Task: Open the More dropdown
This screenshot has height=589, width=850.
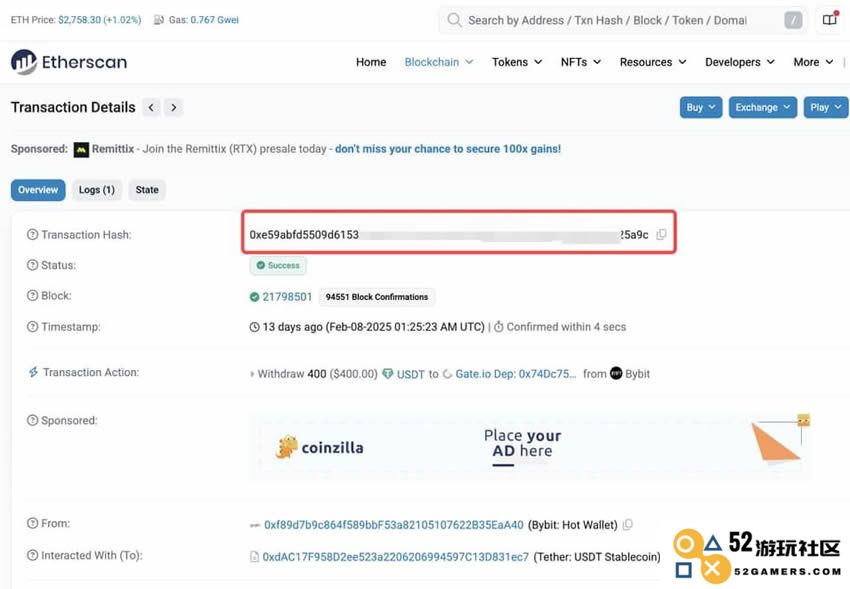Action: [813, 62]
